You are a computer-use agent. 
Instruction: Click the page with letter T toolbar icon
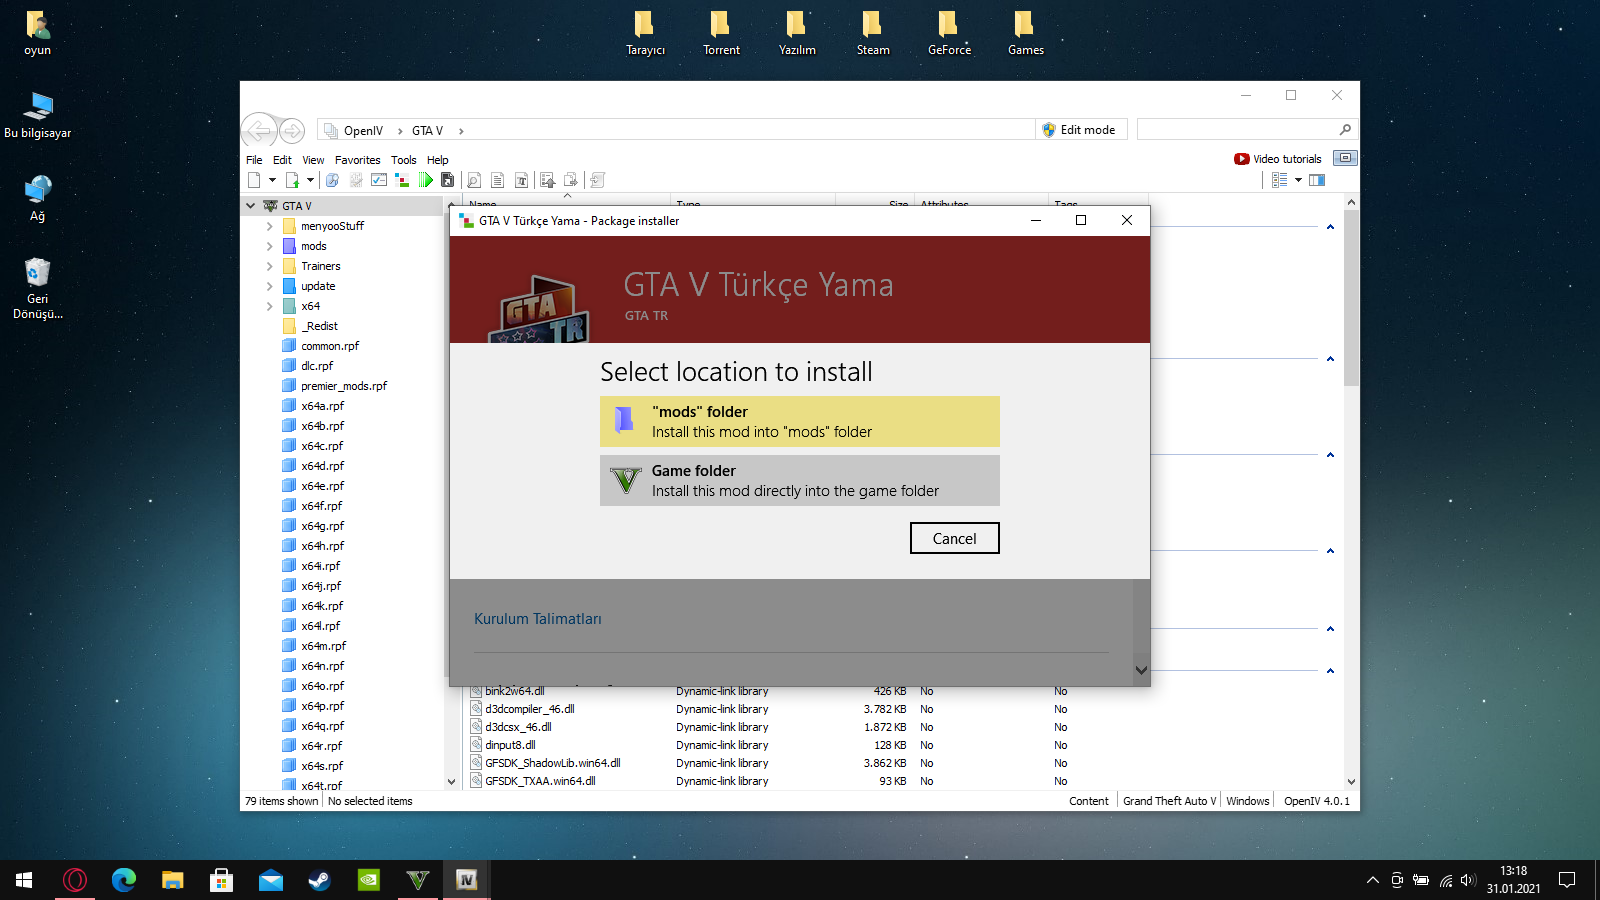coord(521,180)
